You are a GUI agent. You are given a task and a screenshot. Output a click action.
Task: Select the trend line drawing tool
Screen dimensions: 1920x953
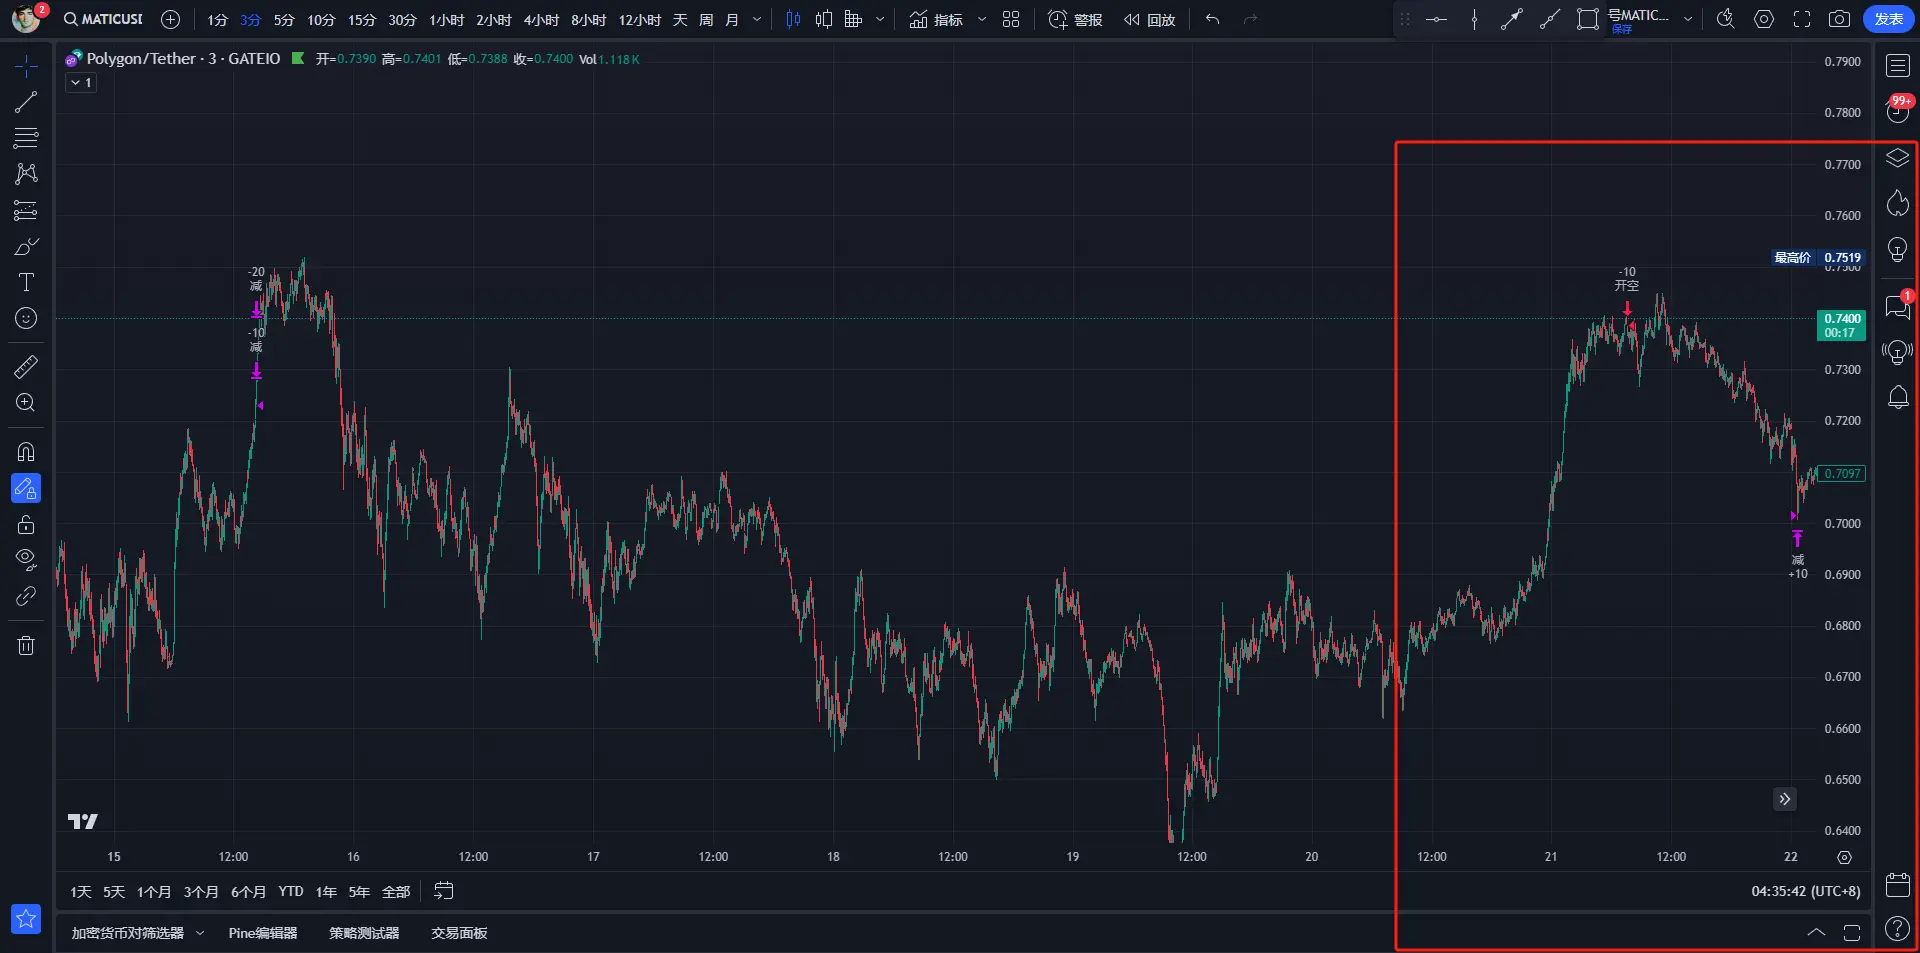click(x=26, y=102)
